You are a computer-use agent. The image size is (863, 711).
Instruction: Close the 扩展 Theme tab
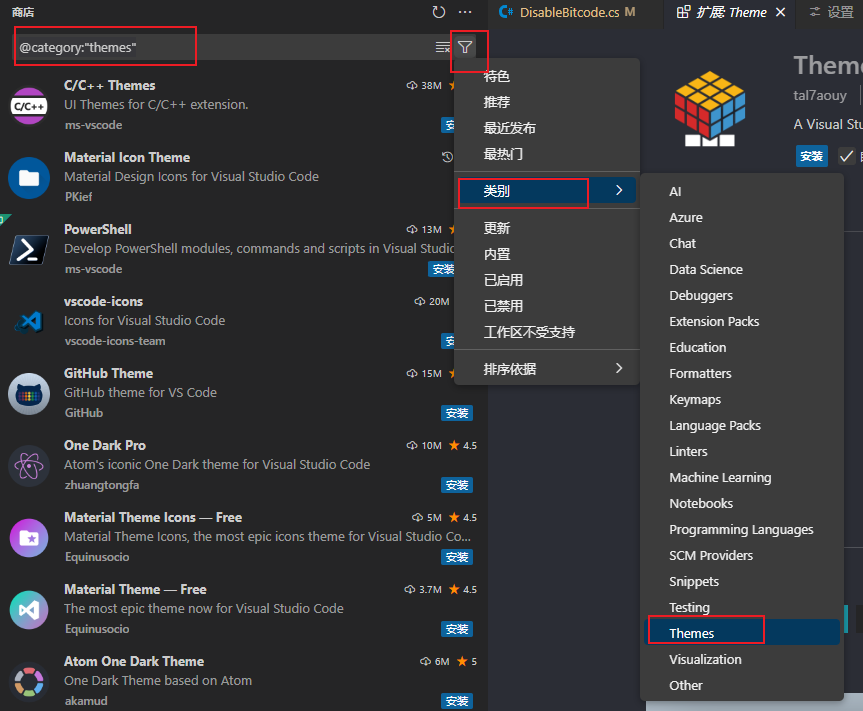pos(780,12)
